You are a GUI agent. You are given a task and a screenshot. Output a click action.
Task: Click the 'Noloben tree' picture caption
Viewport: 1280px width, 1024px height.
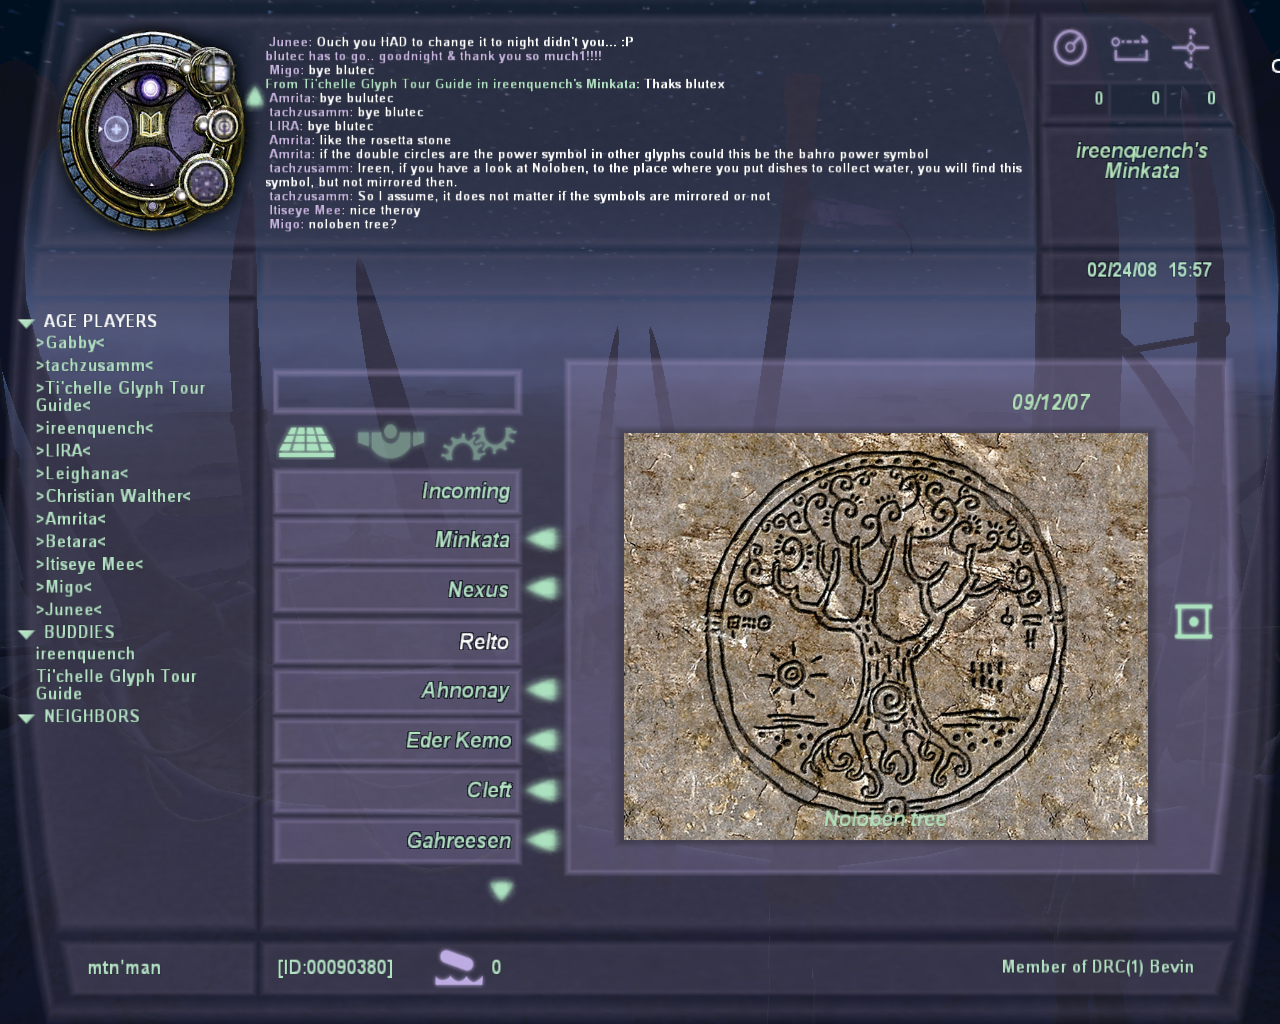point(885,819)
